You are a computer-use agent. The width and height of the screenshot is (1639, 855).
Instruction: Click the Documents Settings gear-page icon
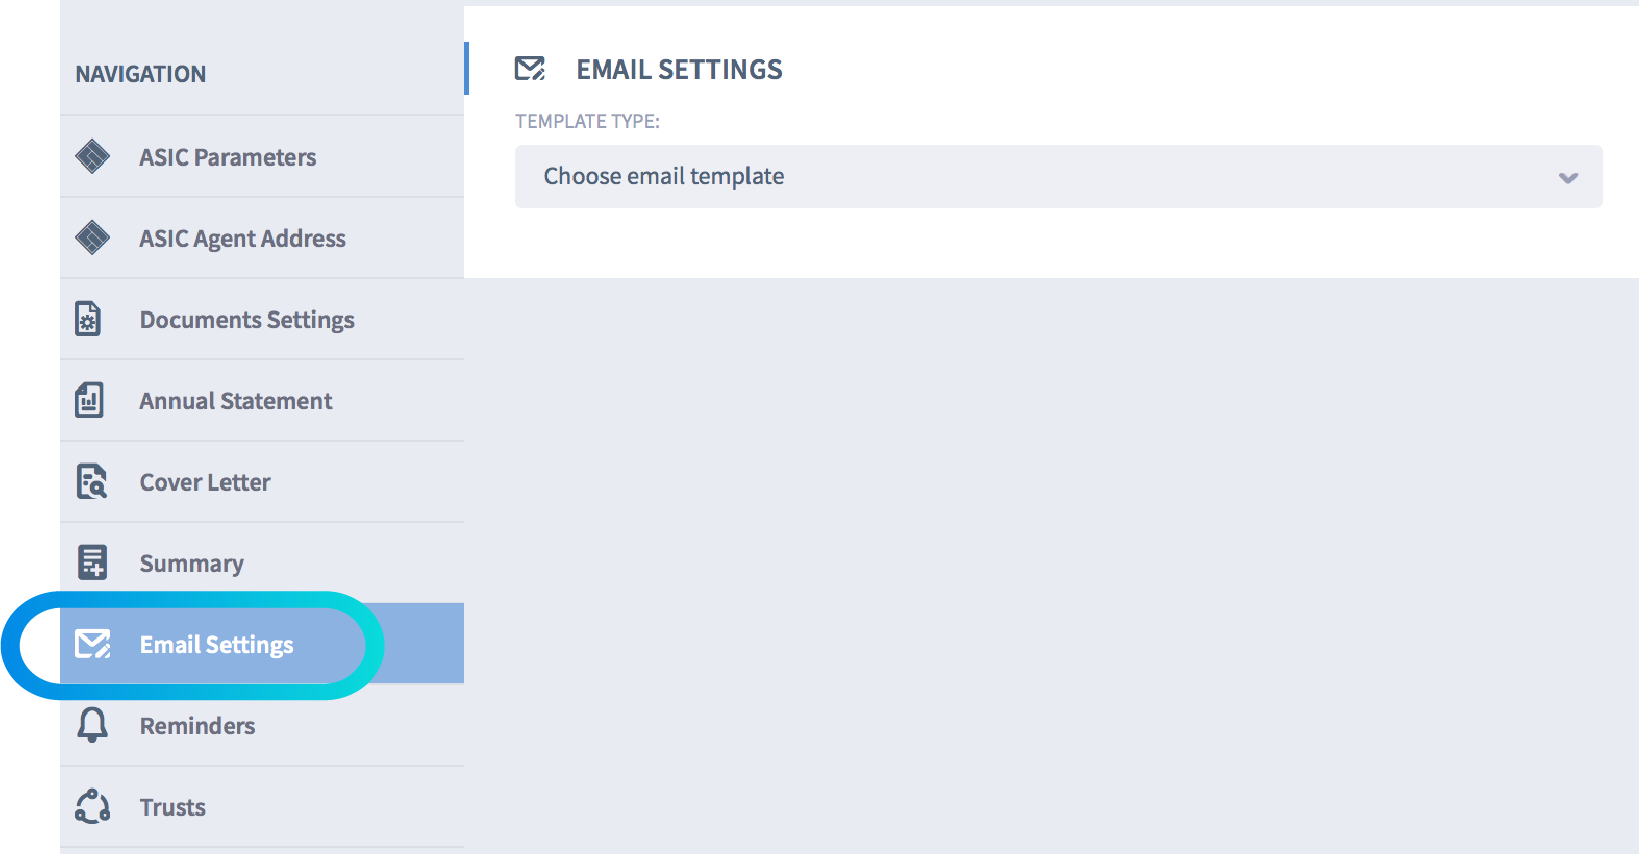point(89,319)
